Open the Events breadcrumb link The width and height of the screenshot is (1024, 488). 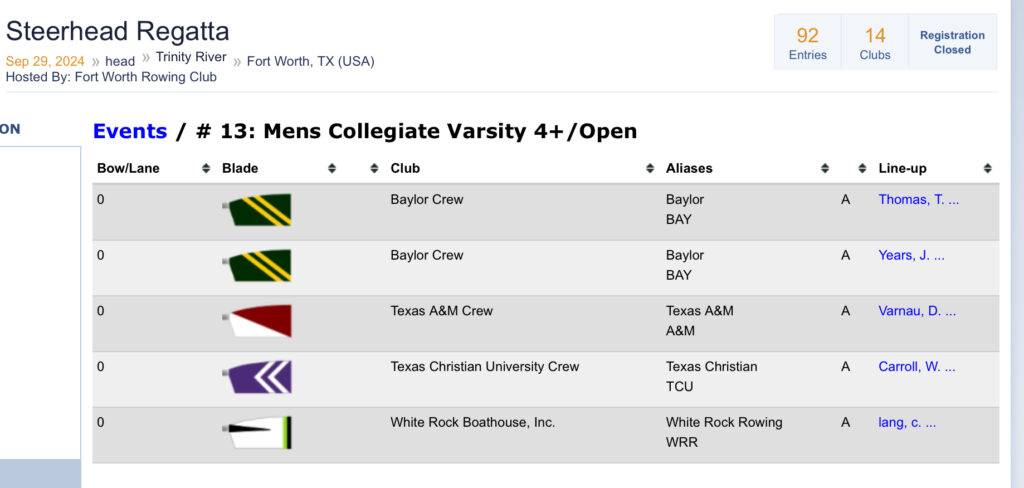coord(130,131)
